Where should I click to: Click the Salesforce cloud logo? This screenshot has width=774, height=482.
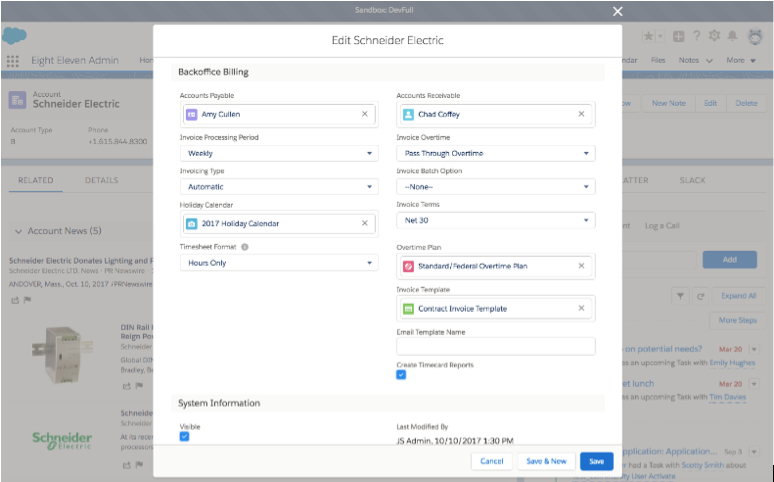click(x=14, y=36)
